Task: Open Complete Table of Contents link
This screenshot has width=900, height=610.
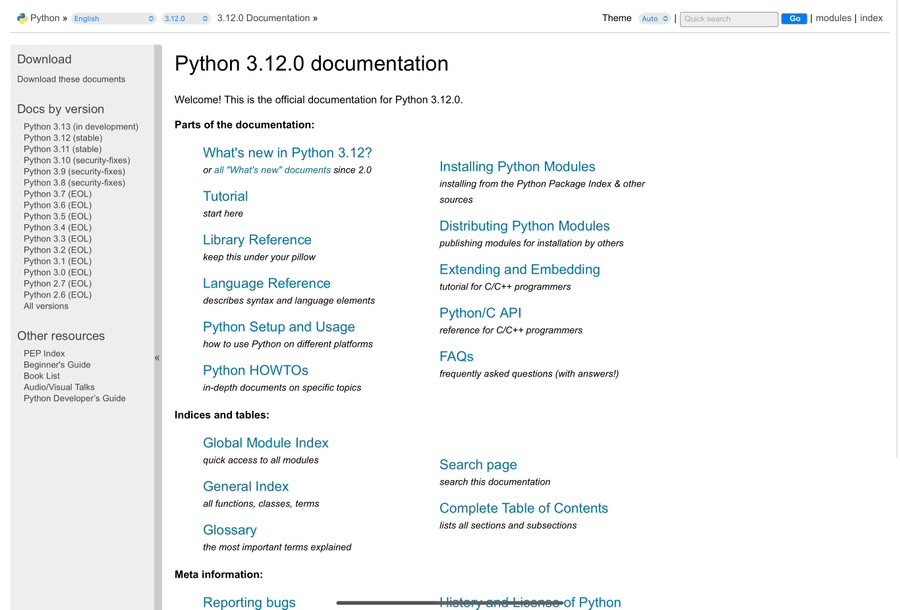Action: point(523,508)
